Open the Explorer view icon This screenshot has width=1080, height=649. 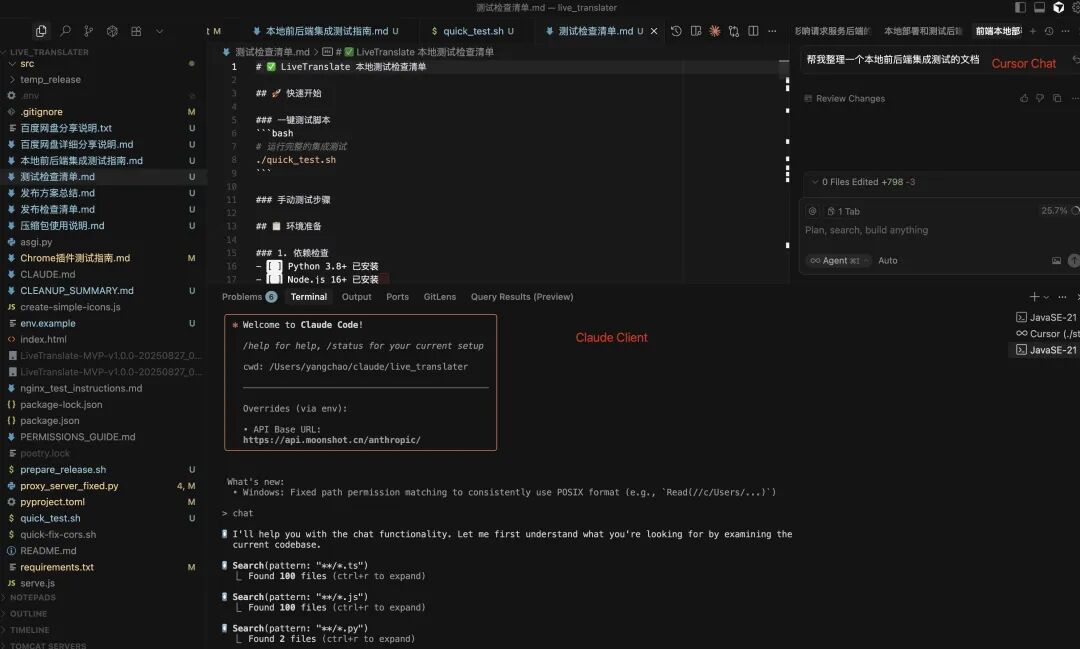point(41,31)
